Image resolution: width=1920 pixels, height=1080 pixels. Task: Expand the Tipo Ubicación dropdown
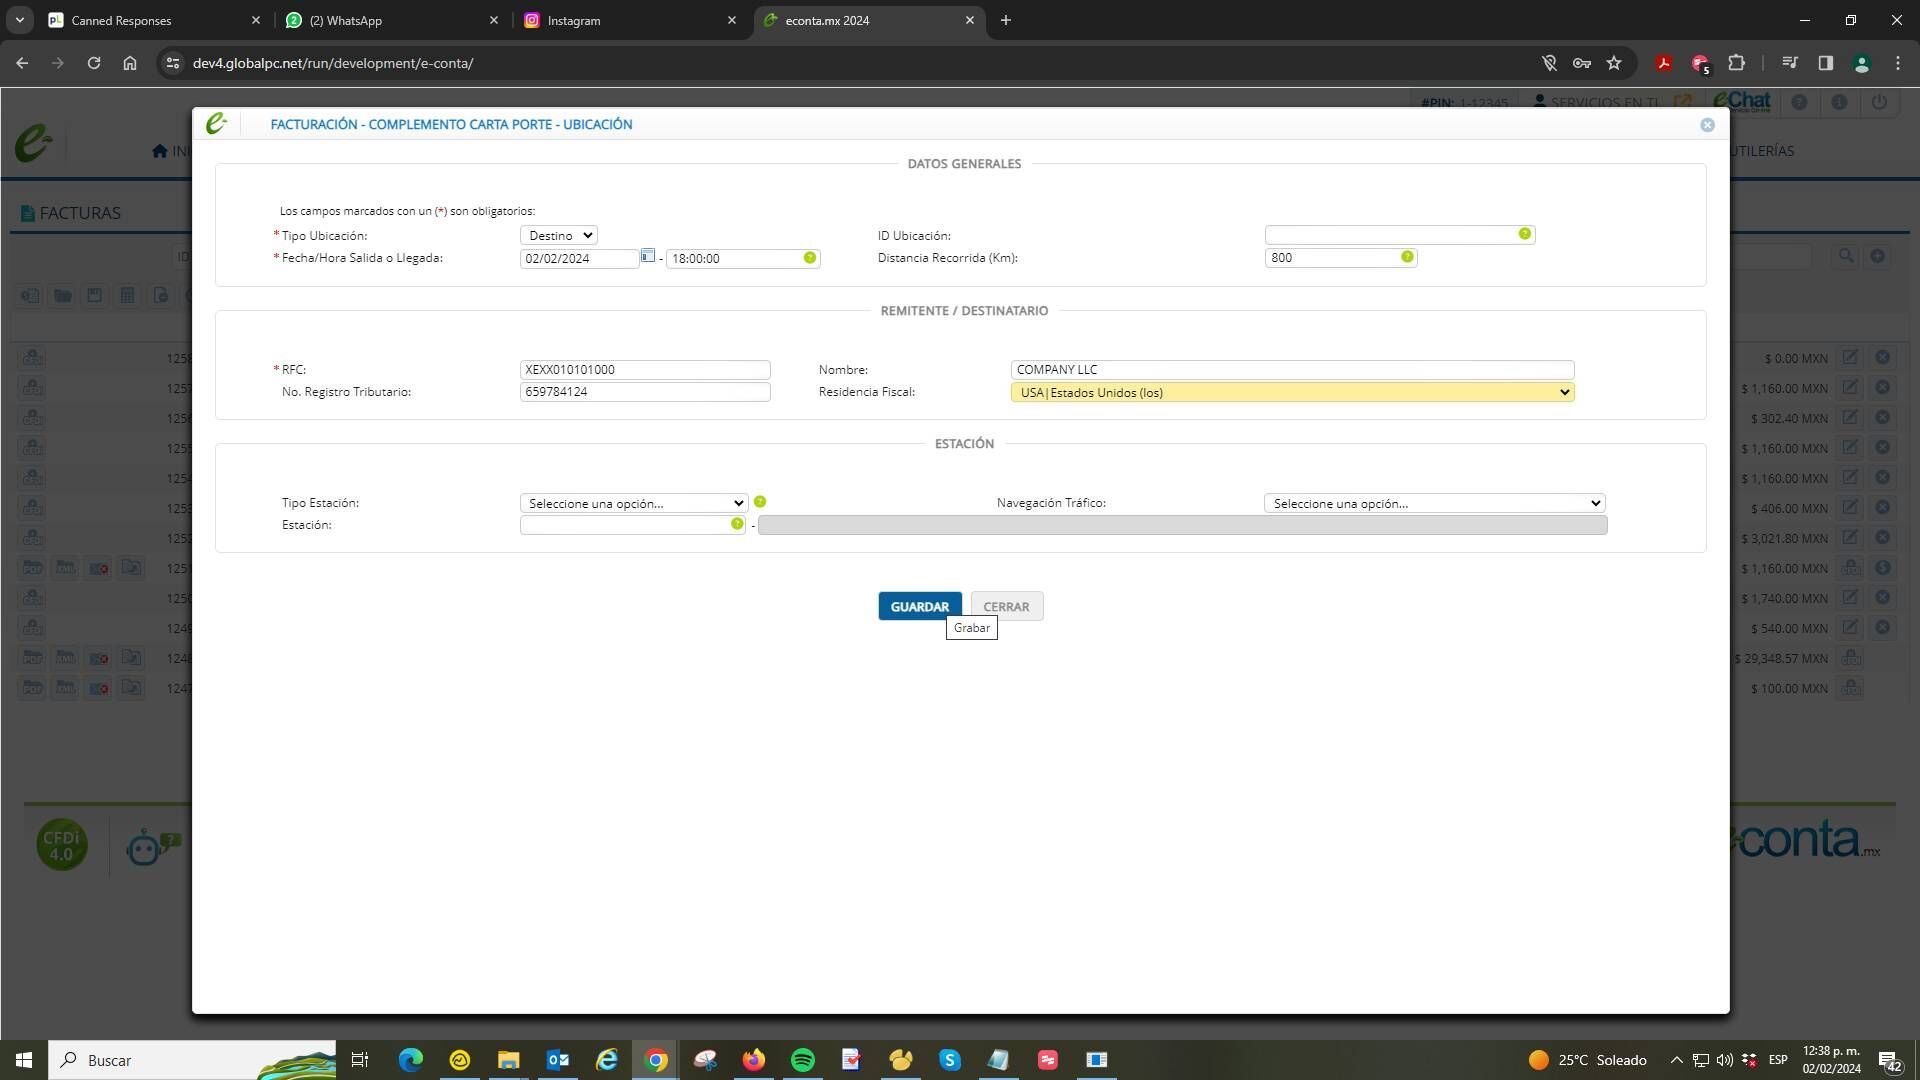pos(558,236)
